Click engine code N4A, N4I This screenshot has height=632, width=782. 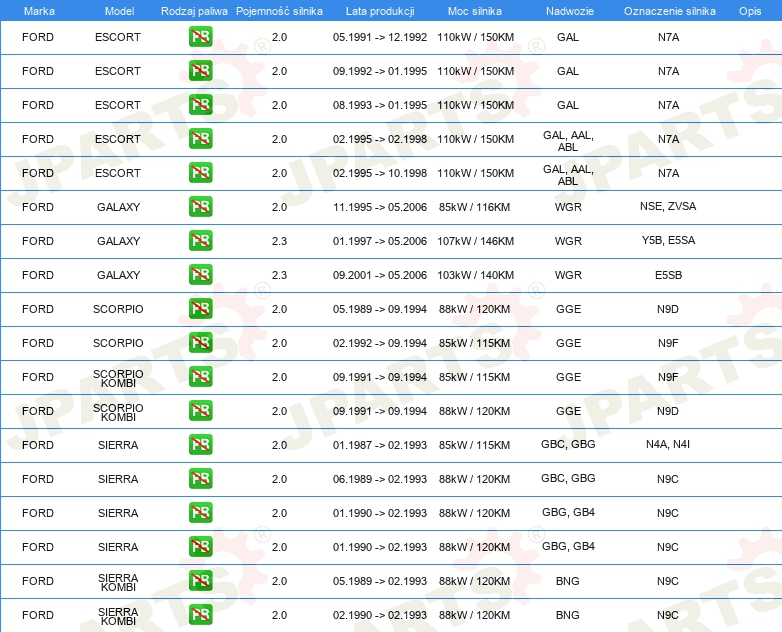point(668,444)
